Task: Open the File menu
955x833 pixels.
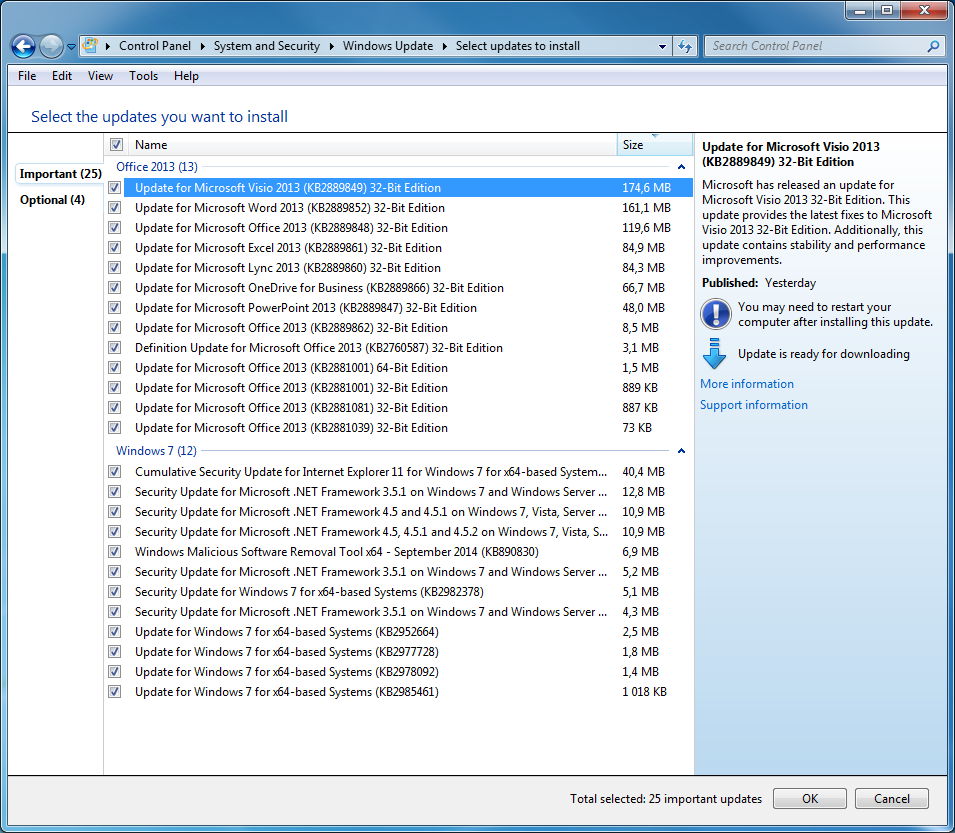Action: 27,76
